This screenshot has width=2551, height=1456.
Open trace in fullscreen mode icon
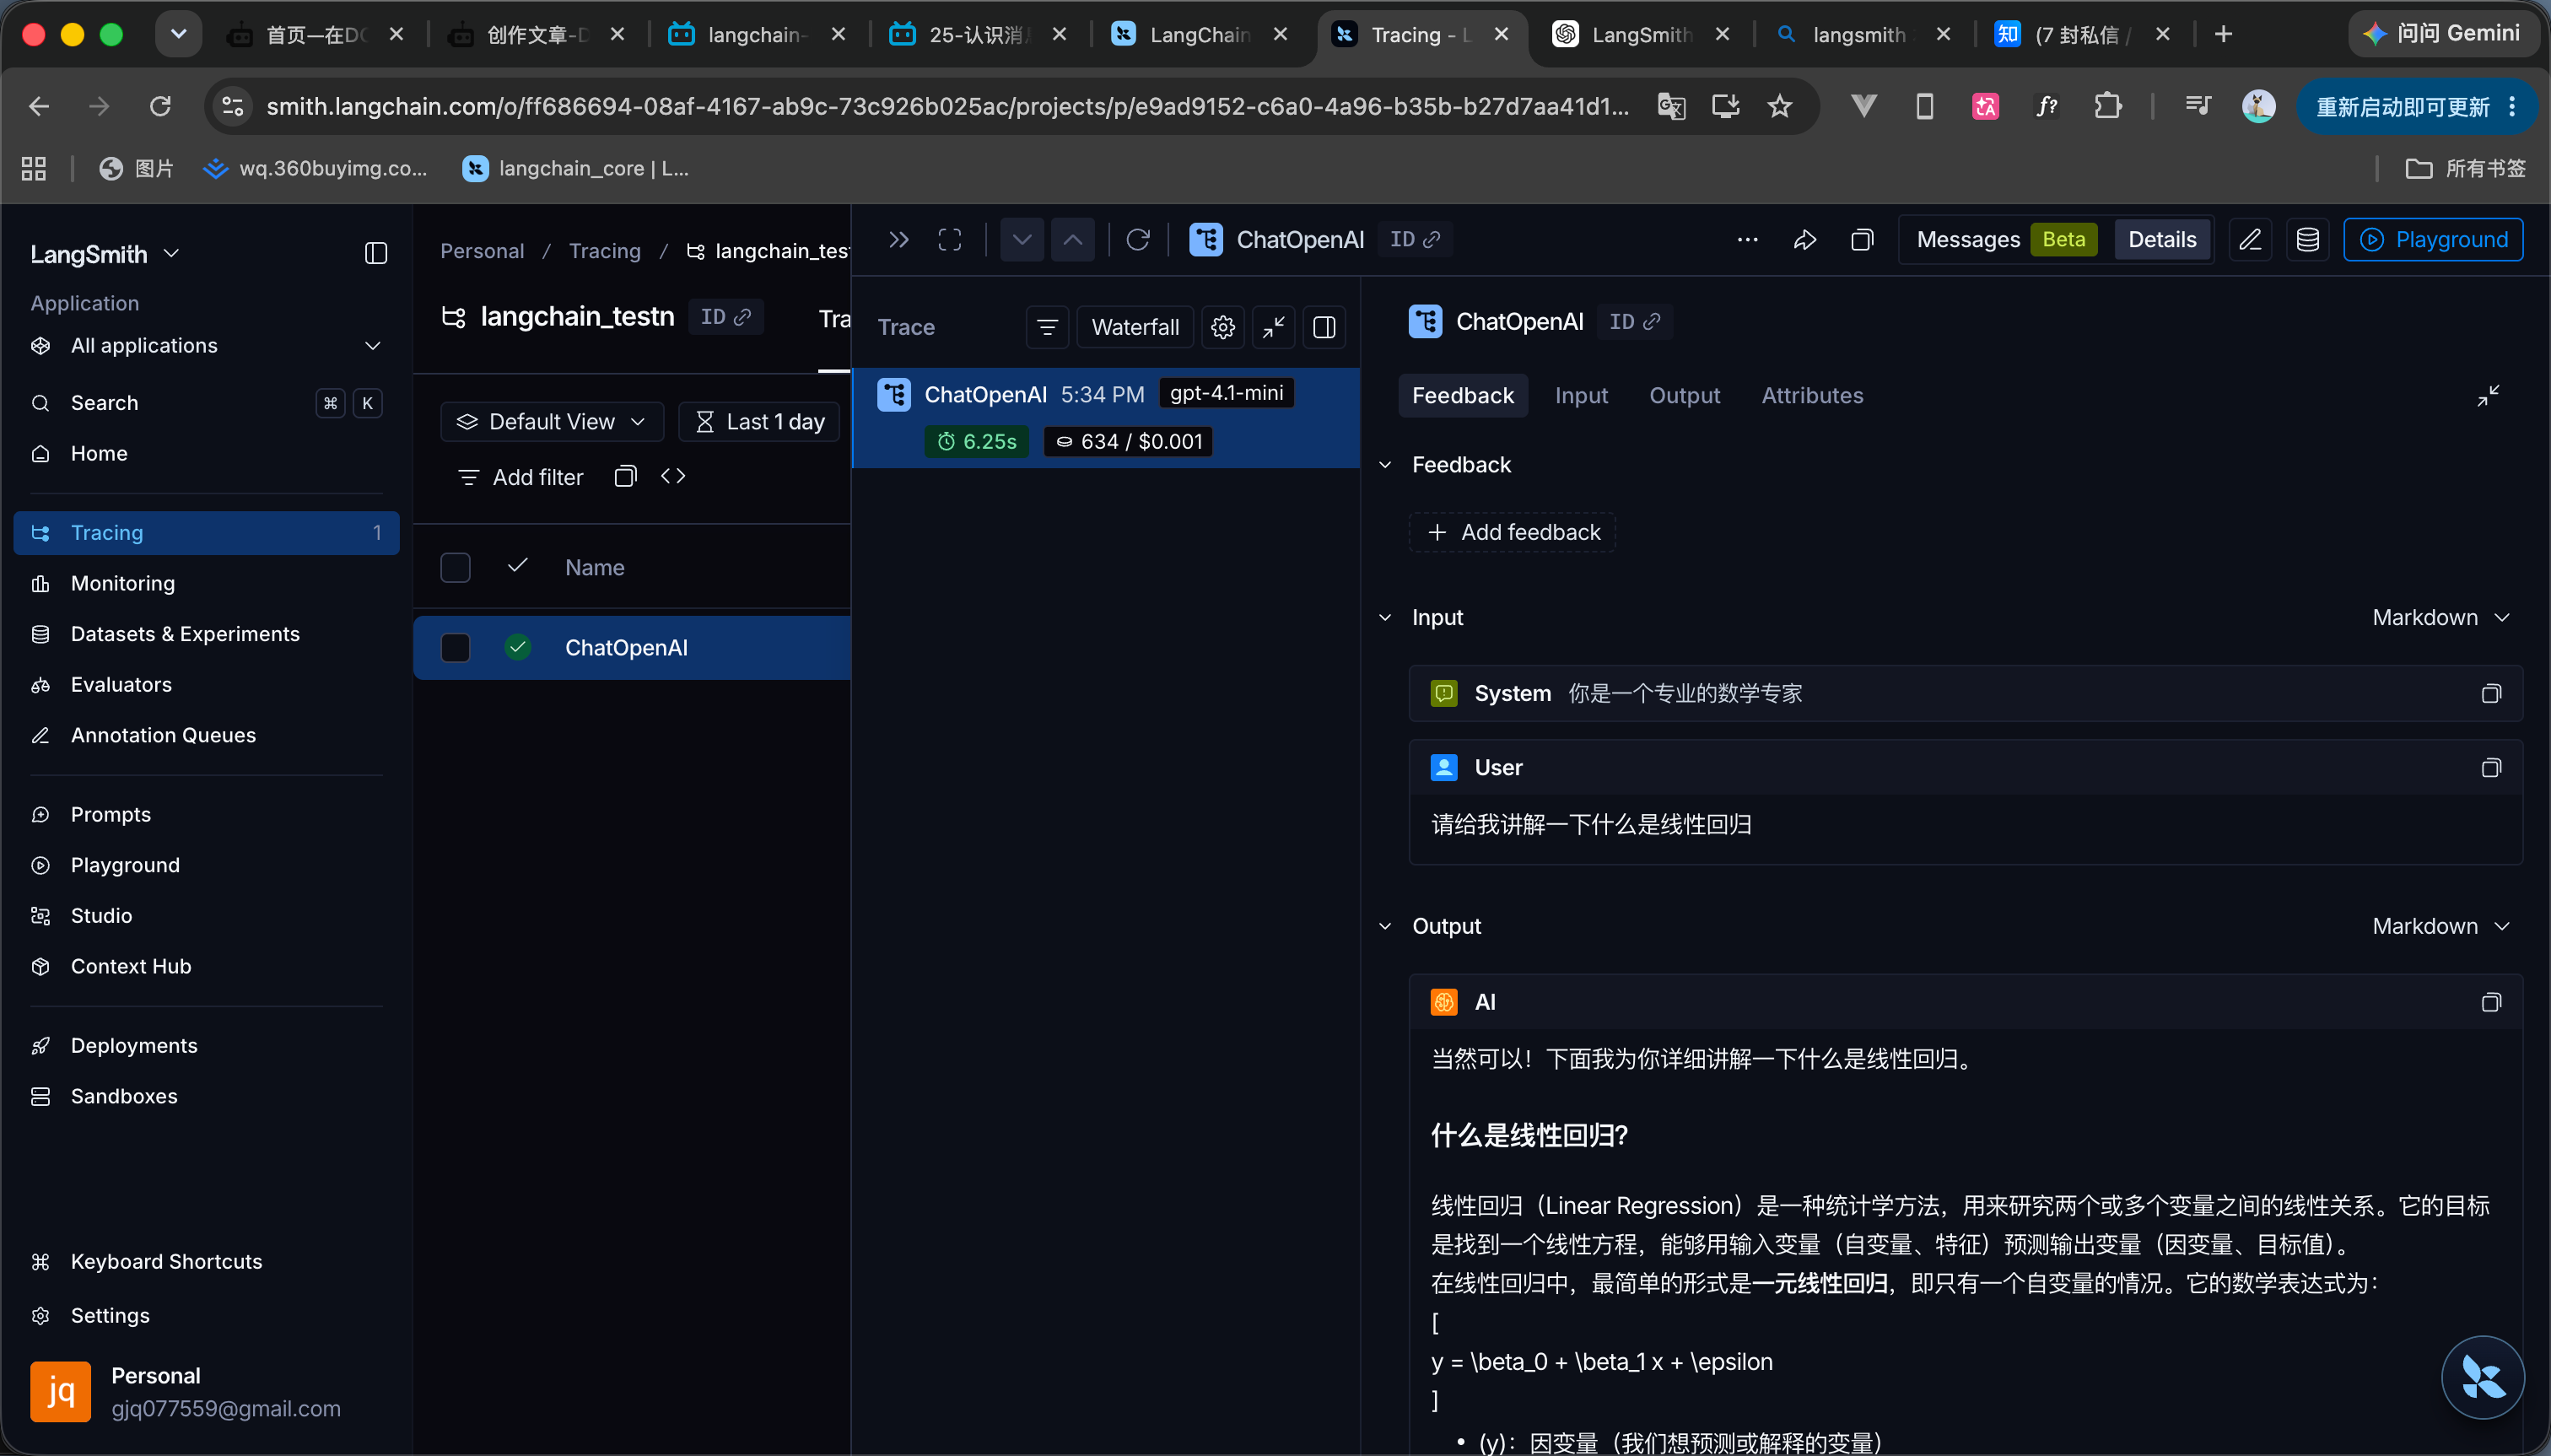tap(949, 240)
